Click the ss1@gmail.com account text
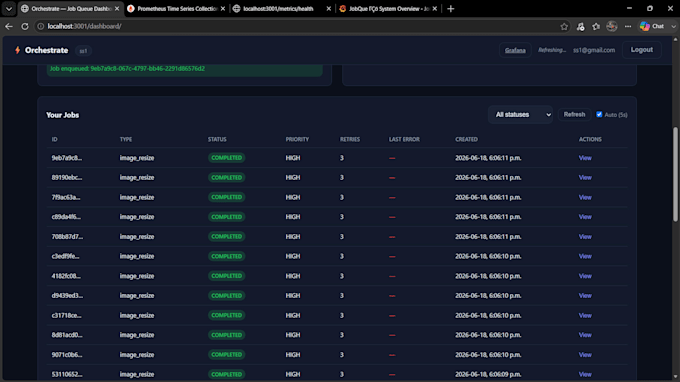 [594, 50]
